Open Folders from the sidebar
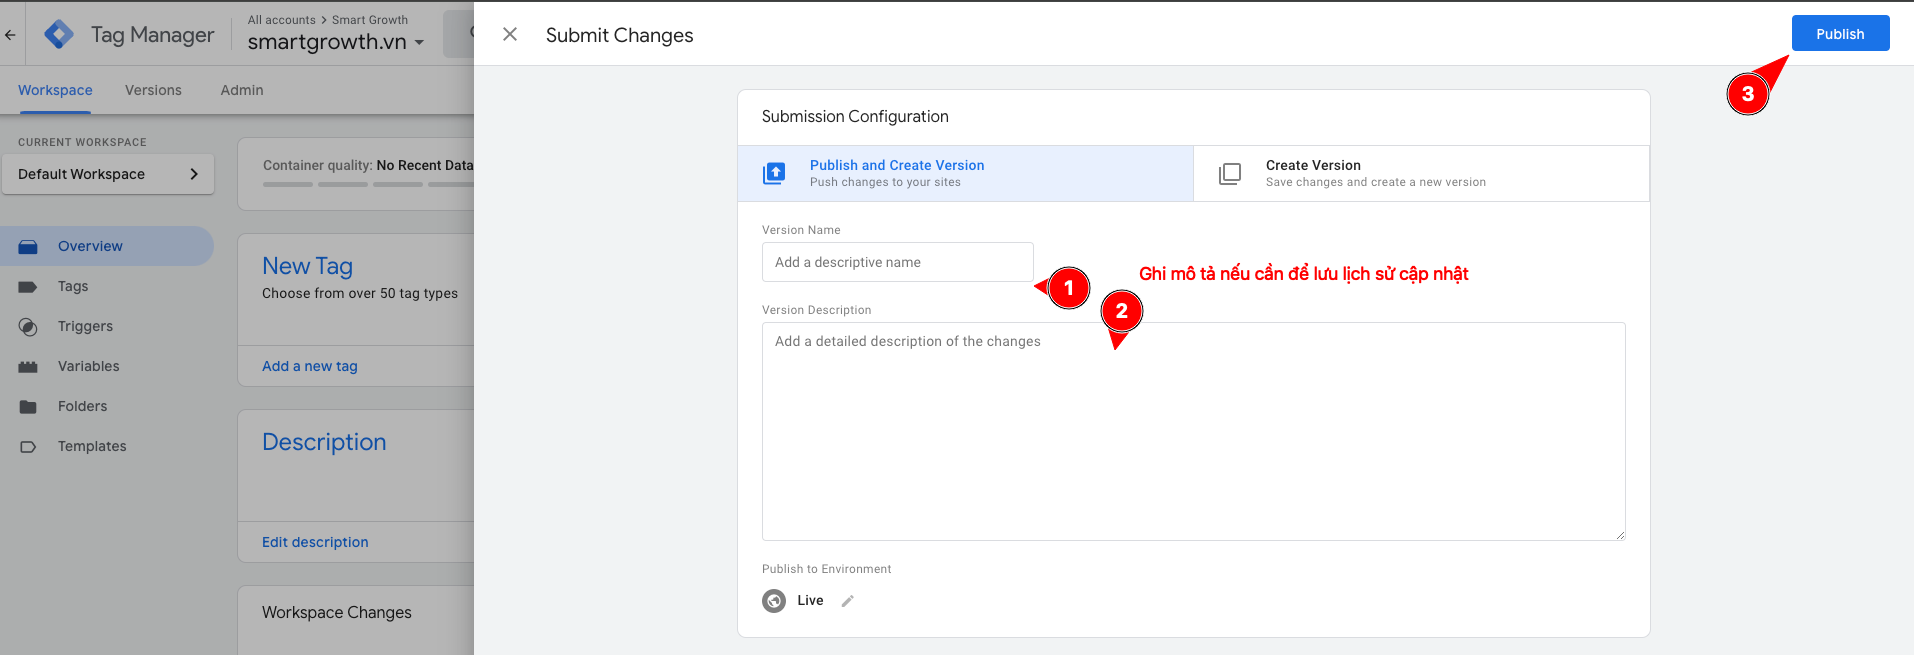 pyautogui.click(x=82, y=406)
